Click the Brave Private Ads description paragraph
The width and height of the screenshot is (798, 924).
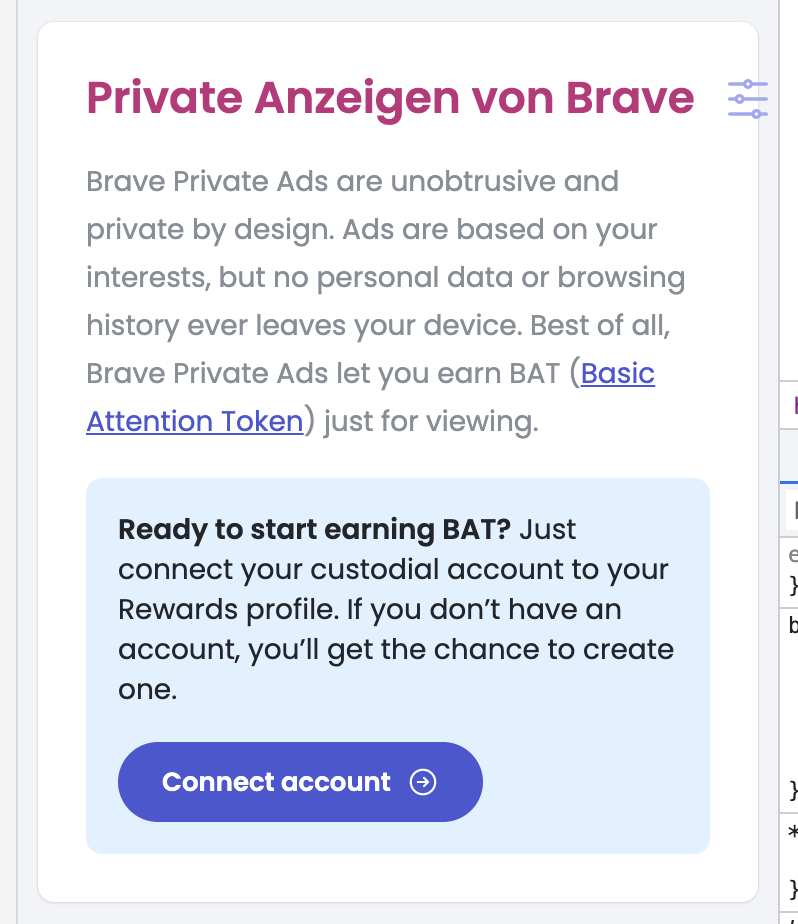coord(386,301)
